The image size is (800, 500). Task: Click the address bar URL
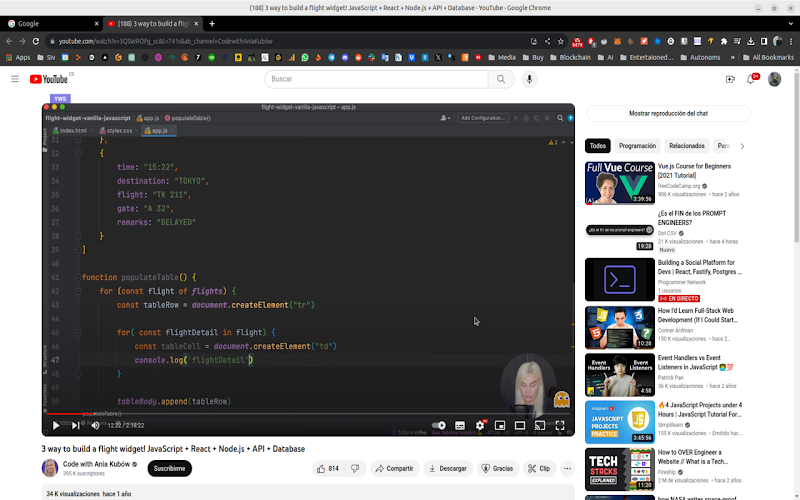(x=165, y=41)
